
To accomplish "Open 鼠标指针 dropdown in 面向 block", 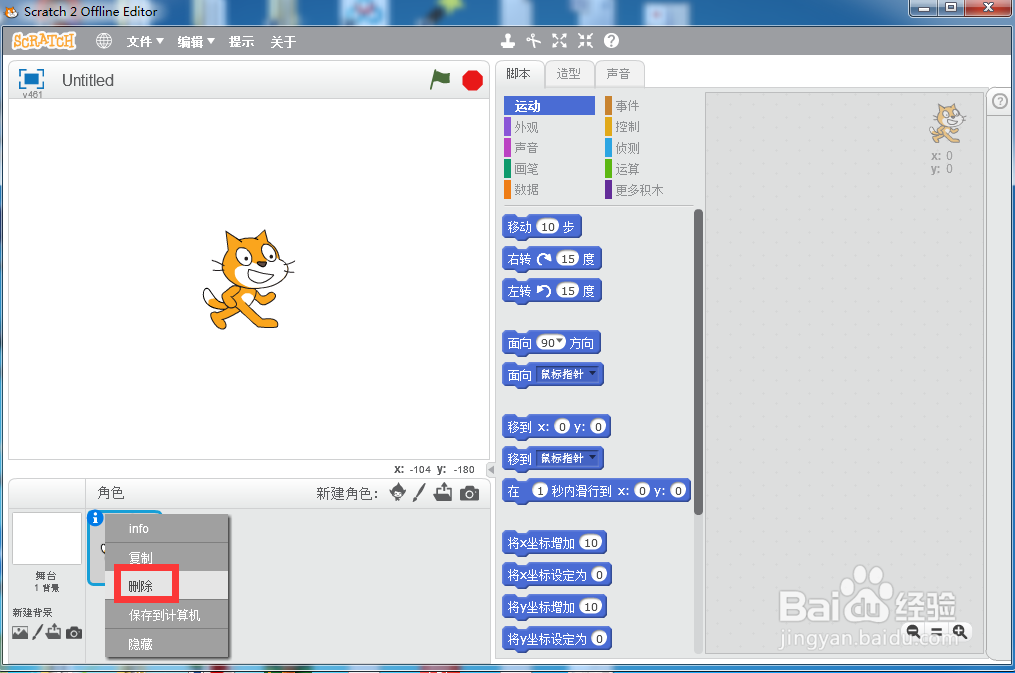I will click(568, 374).
